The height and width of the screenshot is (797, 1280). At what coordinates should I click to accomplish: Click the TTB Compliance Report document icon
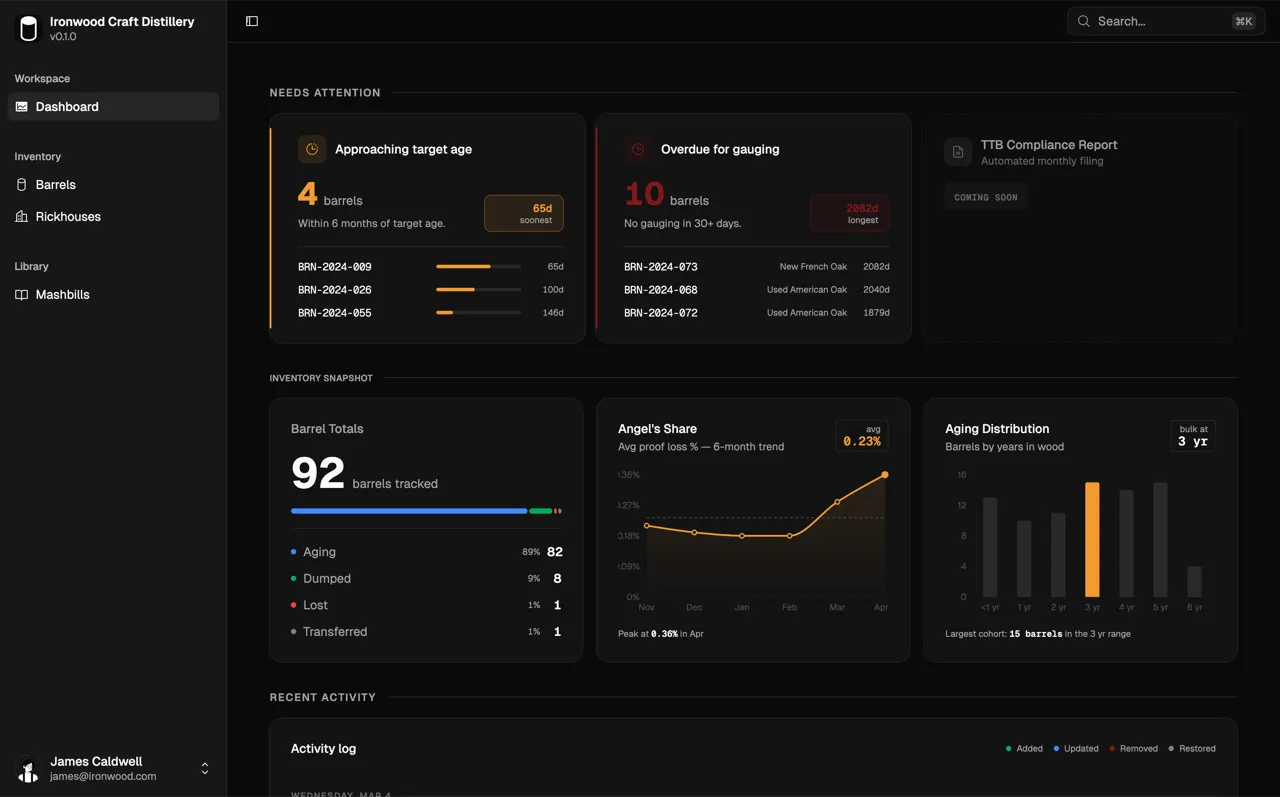(958, 152)
